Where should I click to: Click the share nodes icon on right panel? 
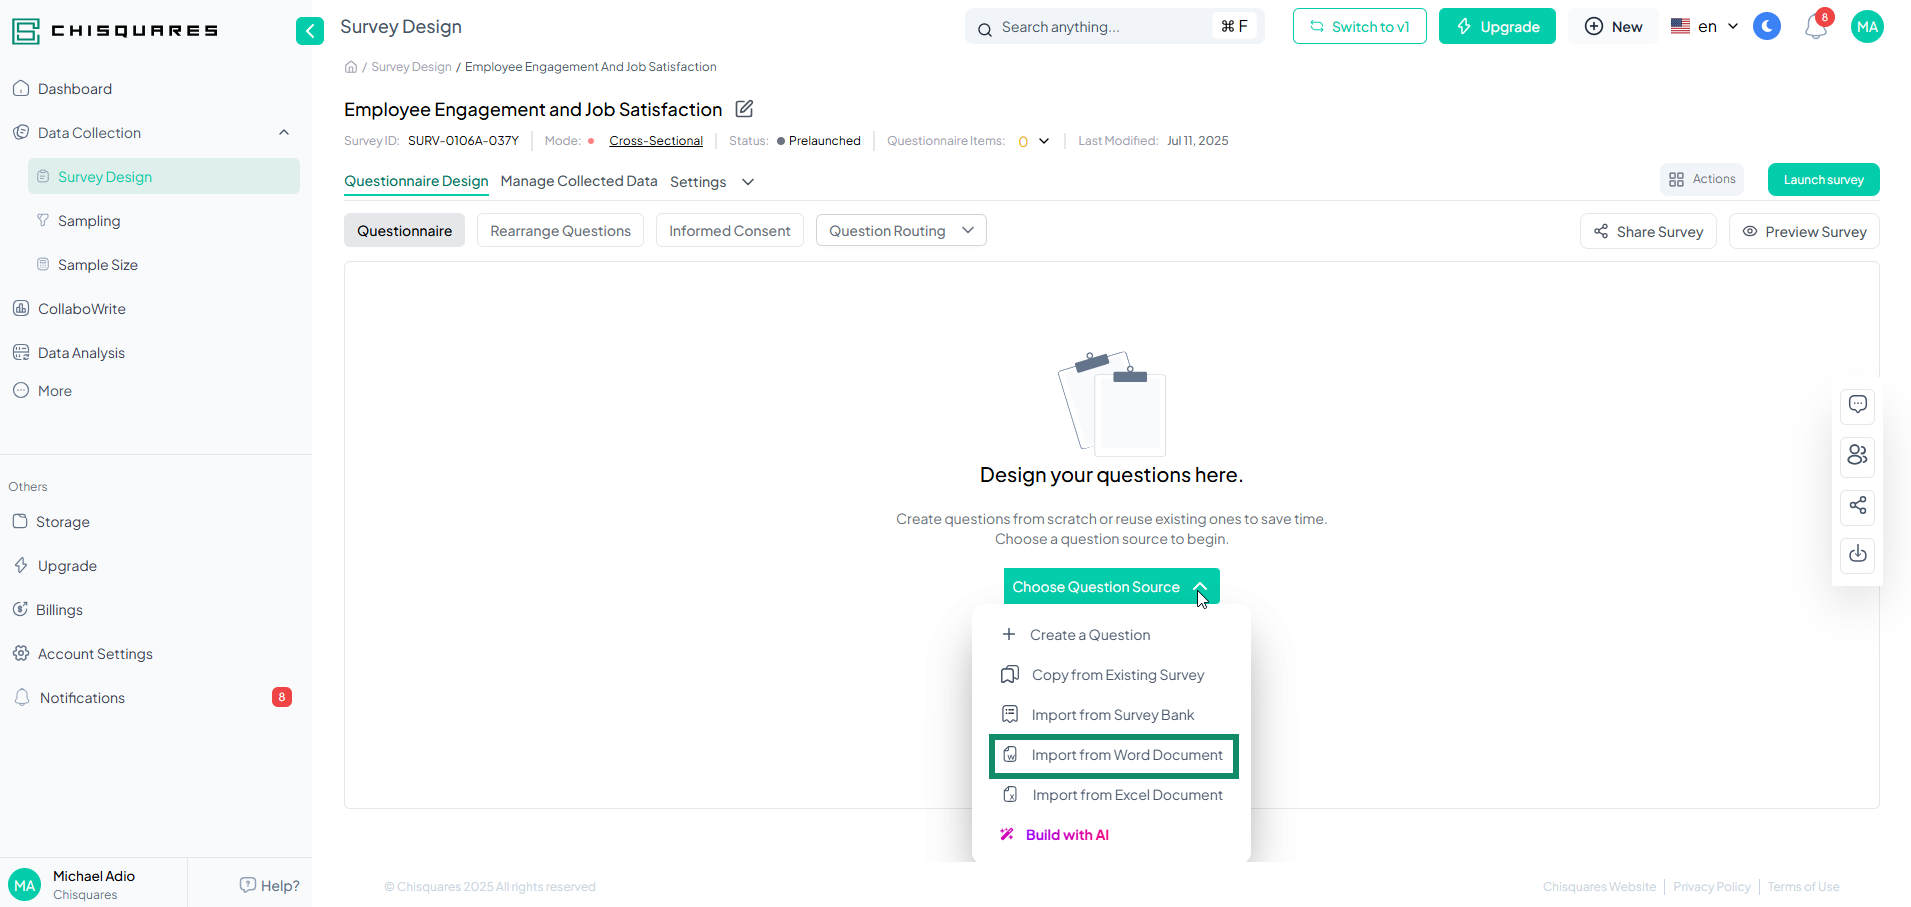(x=1857, y=506)
